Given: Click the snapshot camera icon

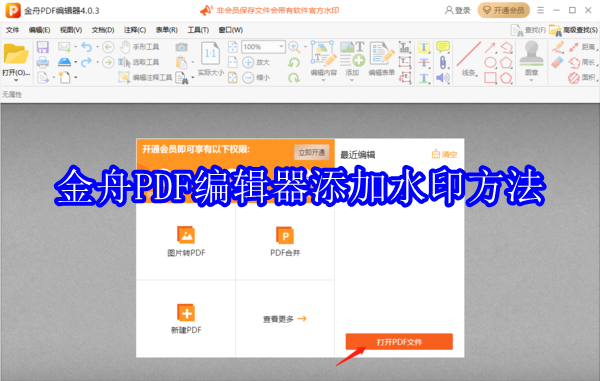Looking at the screenshot, I should [181, 47].
